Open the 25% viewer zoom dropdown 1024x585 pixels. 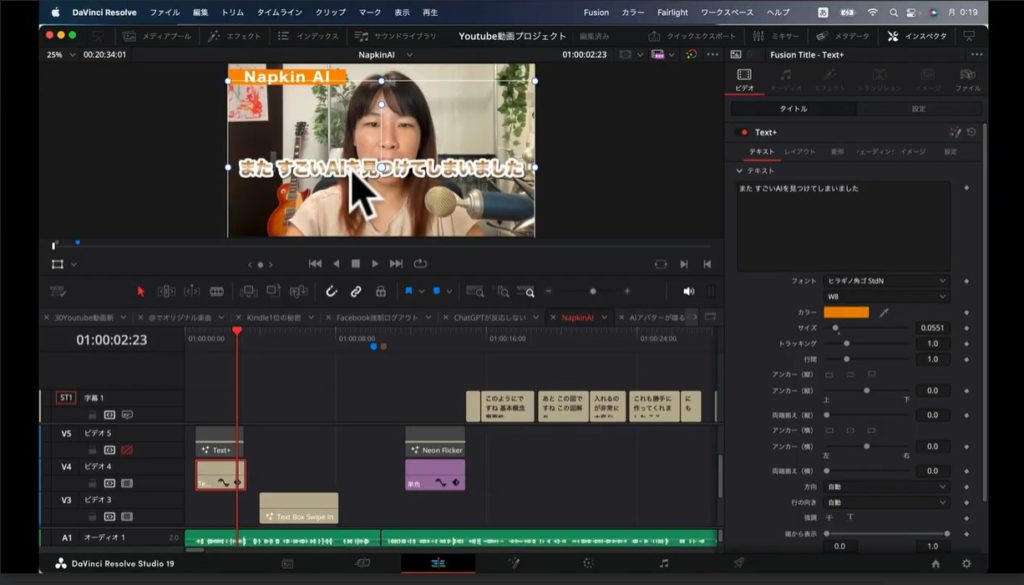[57, 55]
